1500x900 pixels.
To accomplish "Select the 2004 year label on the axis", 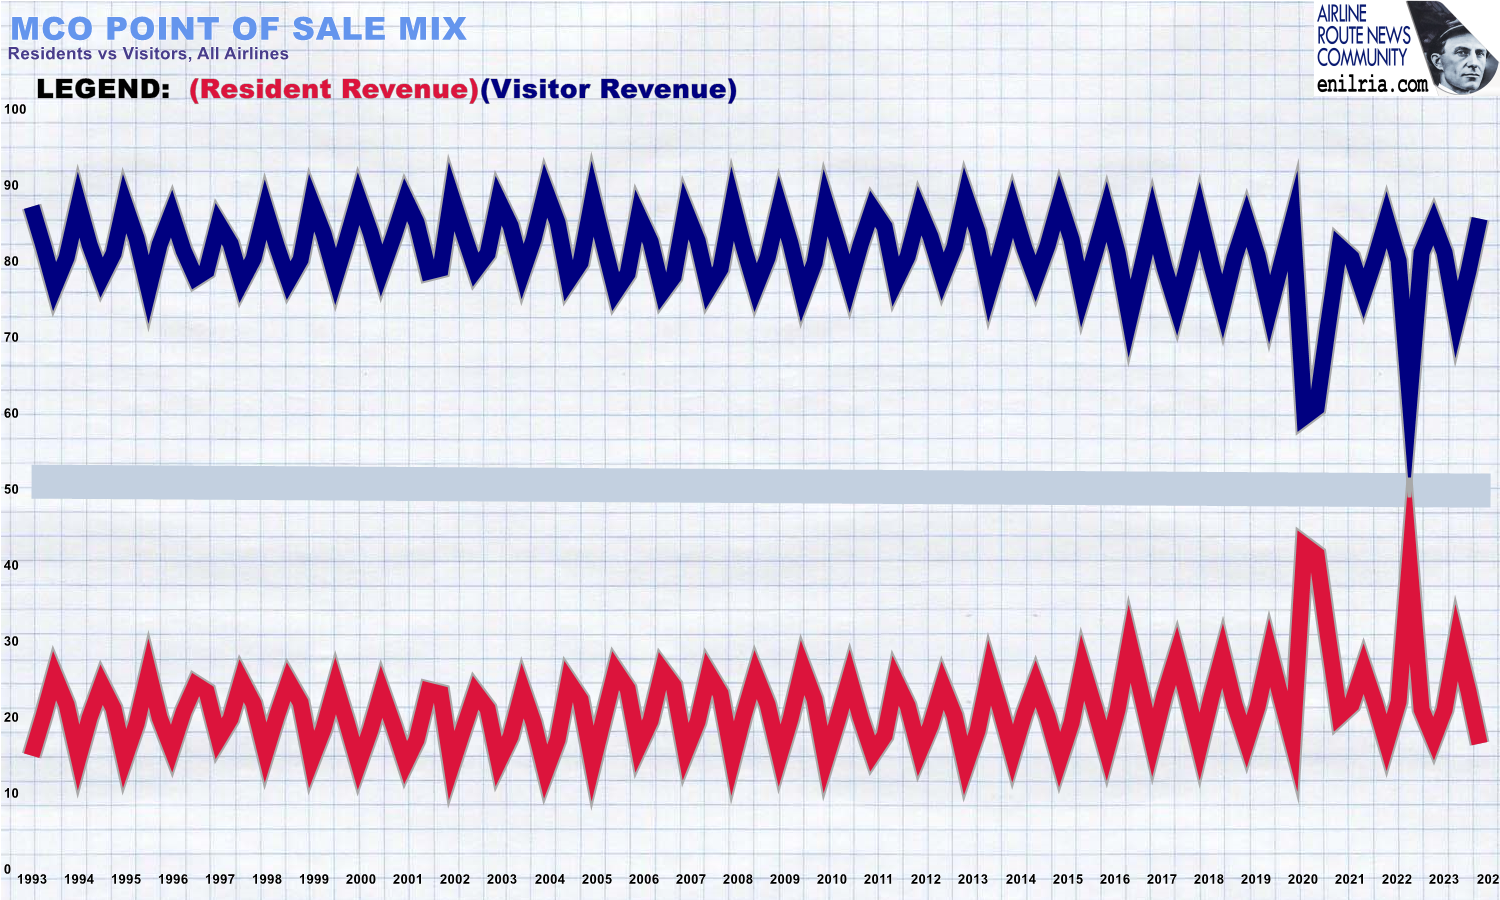I will pos(550,879).
